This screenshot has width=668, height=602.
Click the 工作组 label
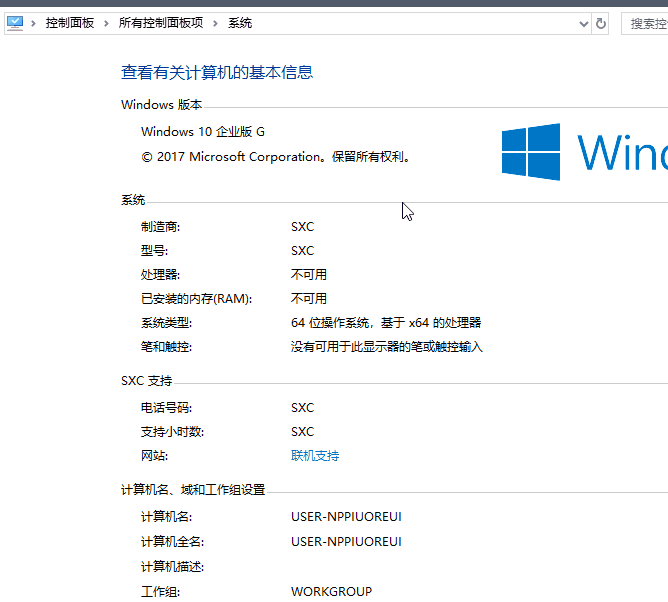(x=161, y=592)
